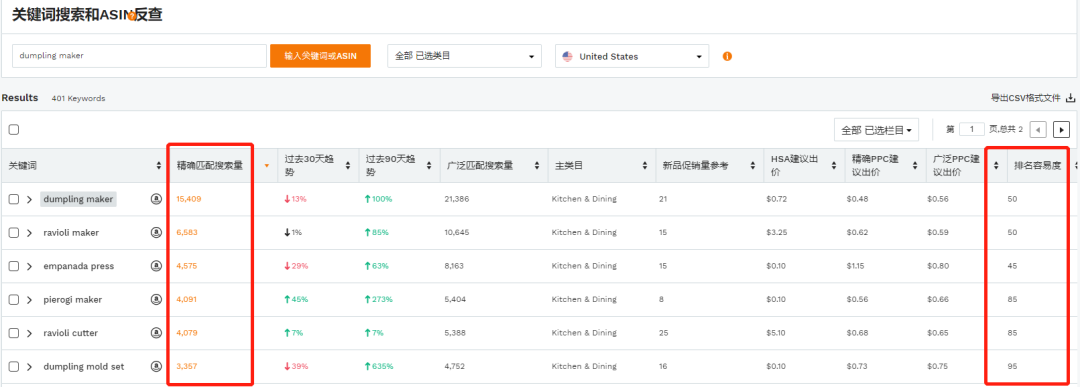The height and width of the screenshot is (387, 1080).
Task: Click the Amazon icon beside dumpling maker
Action: (x=156, y=199)
